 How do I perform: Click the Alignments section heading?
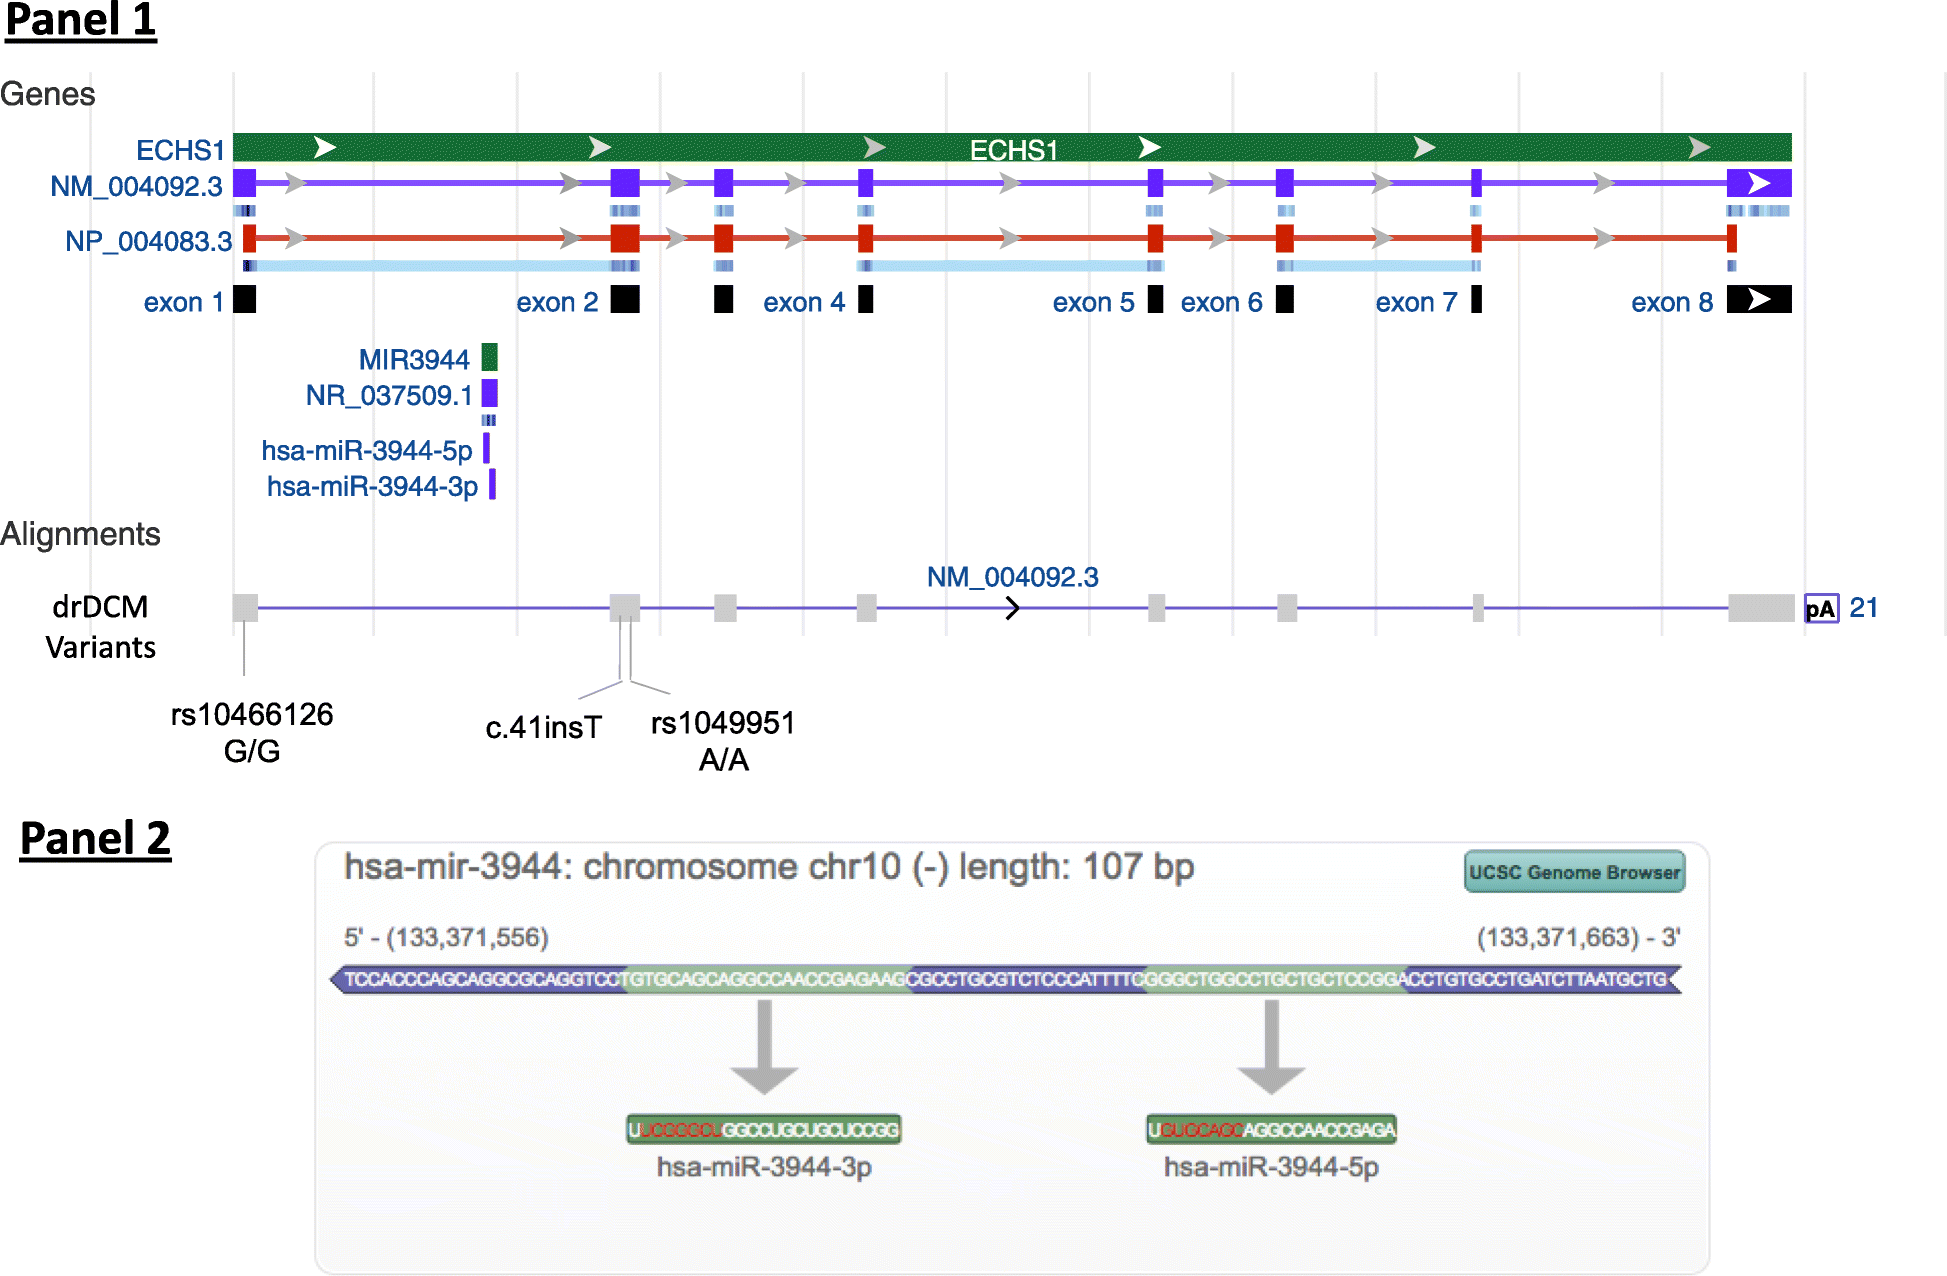click(80, 534)
